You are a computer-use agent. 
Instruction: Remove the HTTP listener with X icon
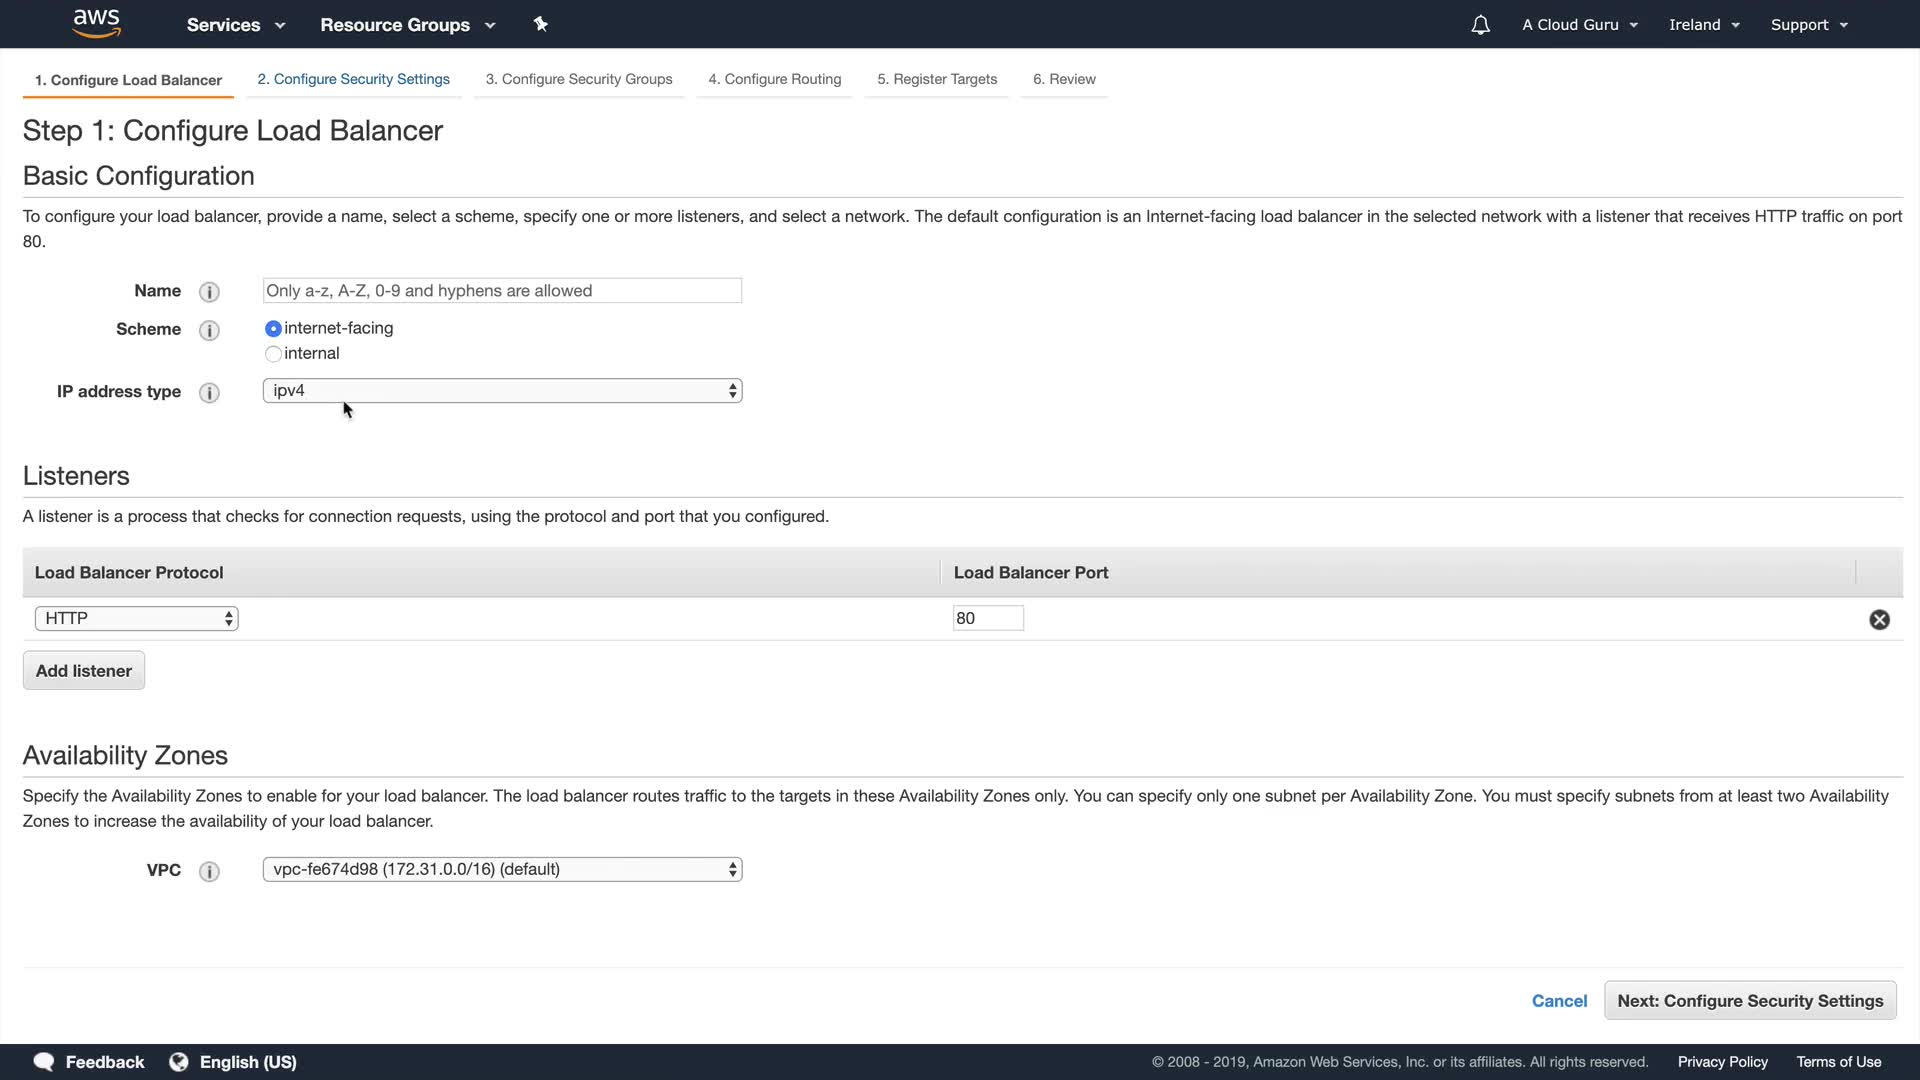1879,620
